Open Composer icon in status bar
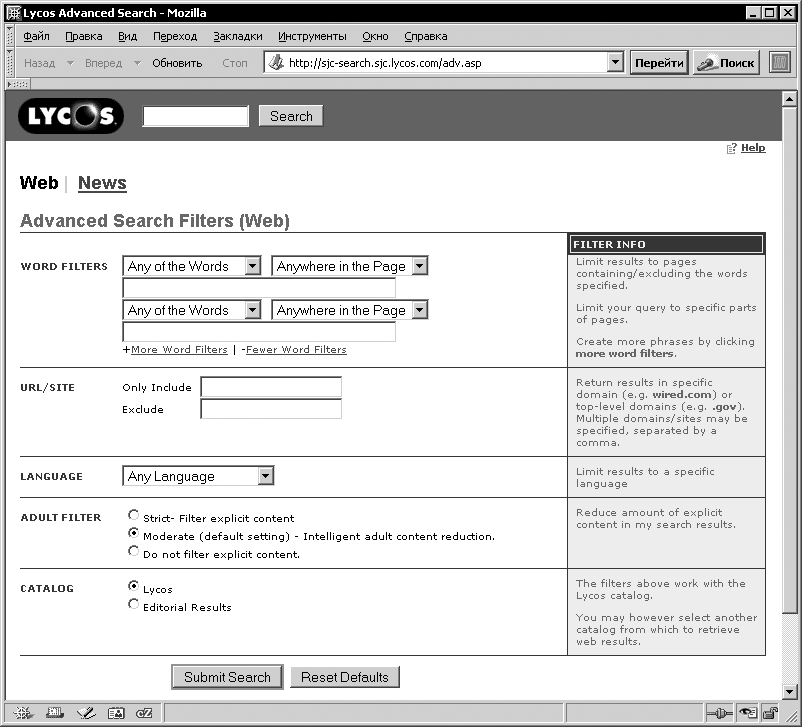The height and width of the screenshot is (727, 802). (x=85, y=713)
